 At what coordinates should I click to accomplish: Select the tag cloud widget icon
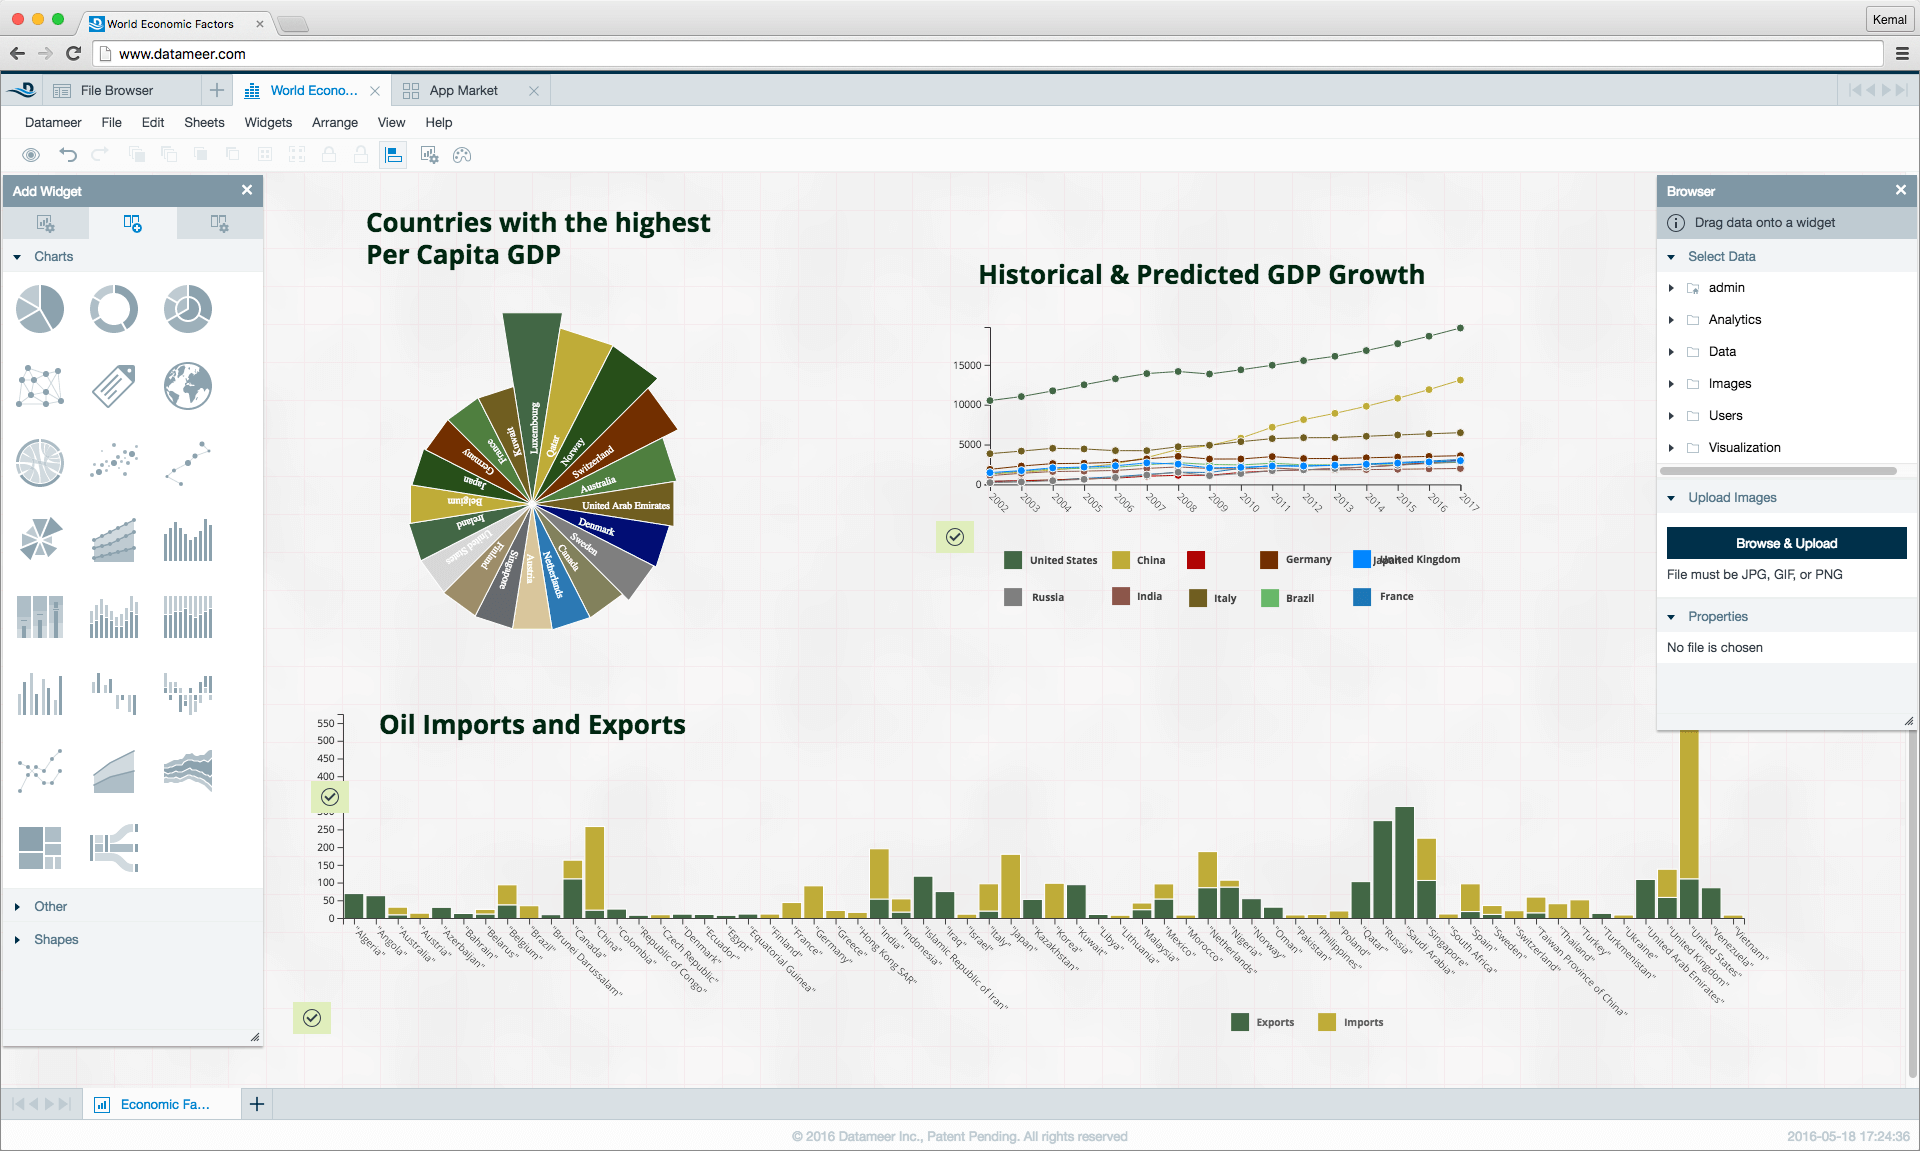pos(114,386)
